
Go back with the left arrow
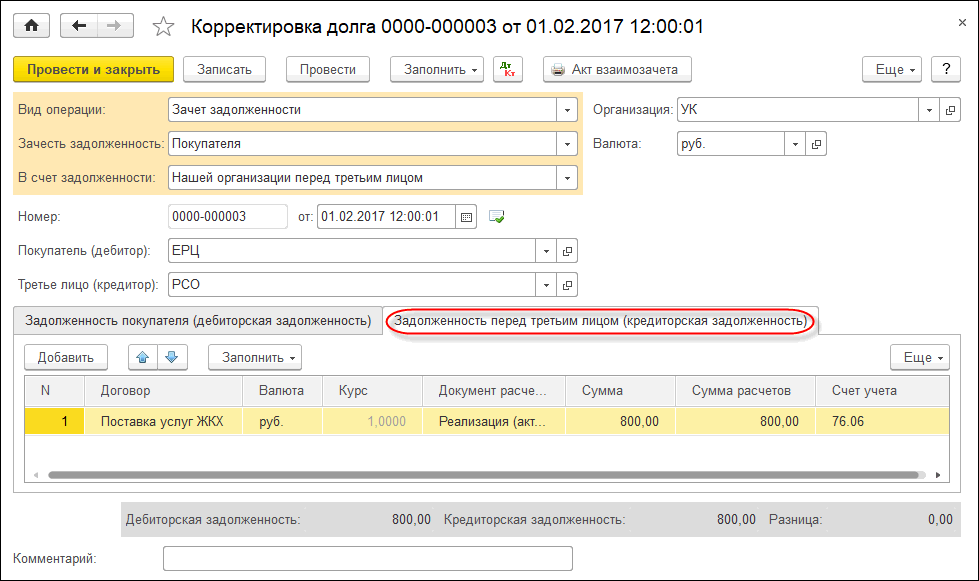point(80,26)
